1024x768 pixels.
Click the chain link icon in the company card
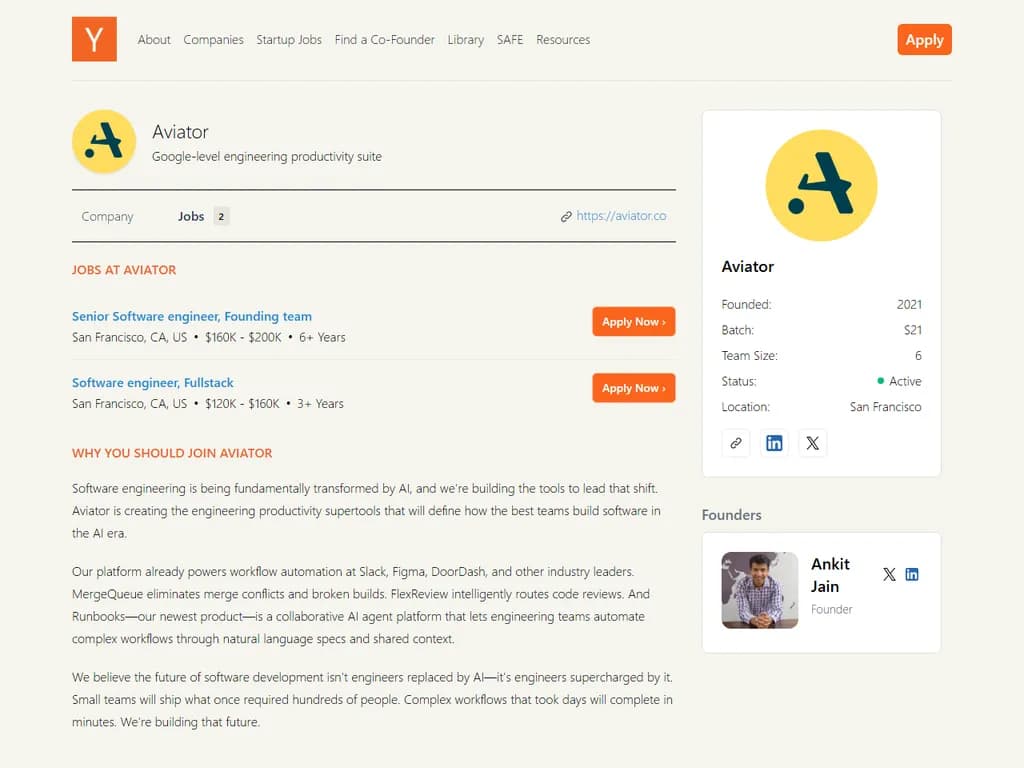[736, 443]
